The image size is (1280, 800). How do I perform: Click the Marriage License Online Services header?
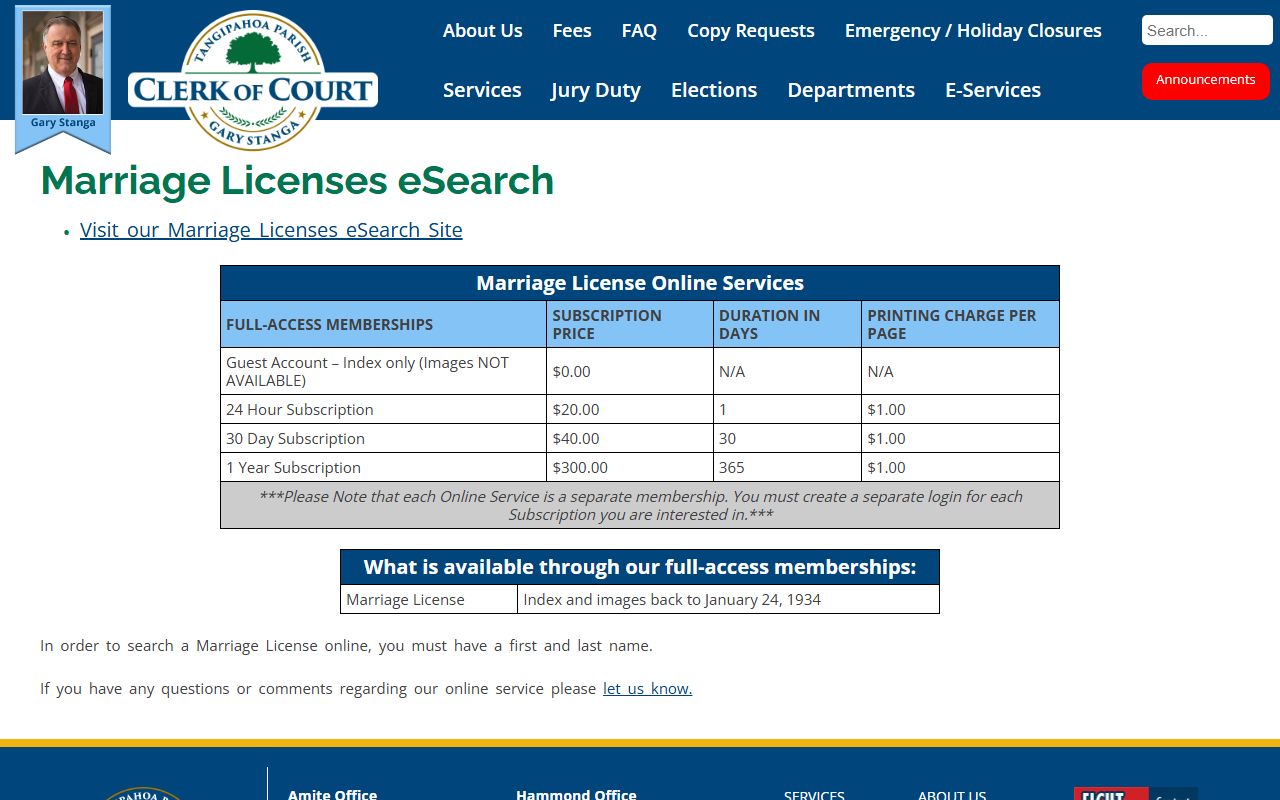tap(640, 283)
